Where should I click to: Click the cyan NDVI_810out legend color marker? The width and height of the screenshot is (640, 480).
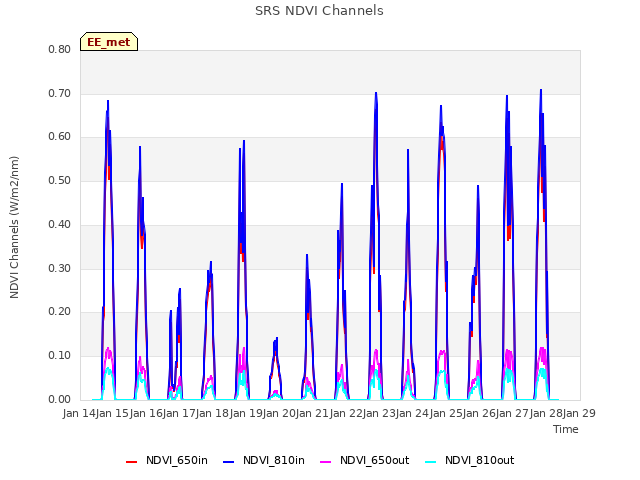[431, 462]
